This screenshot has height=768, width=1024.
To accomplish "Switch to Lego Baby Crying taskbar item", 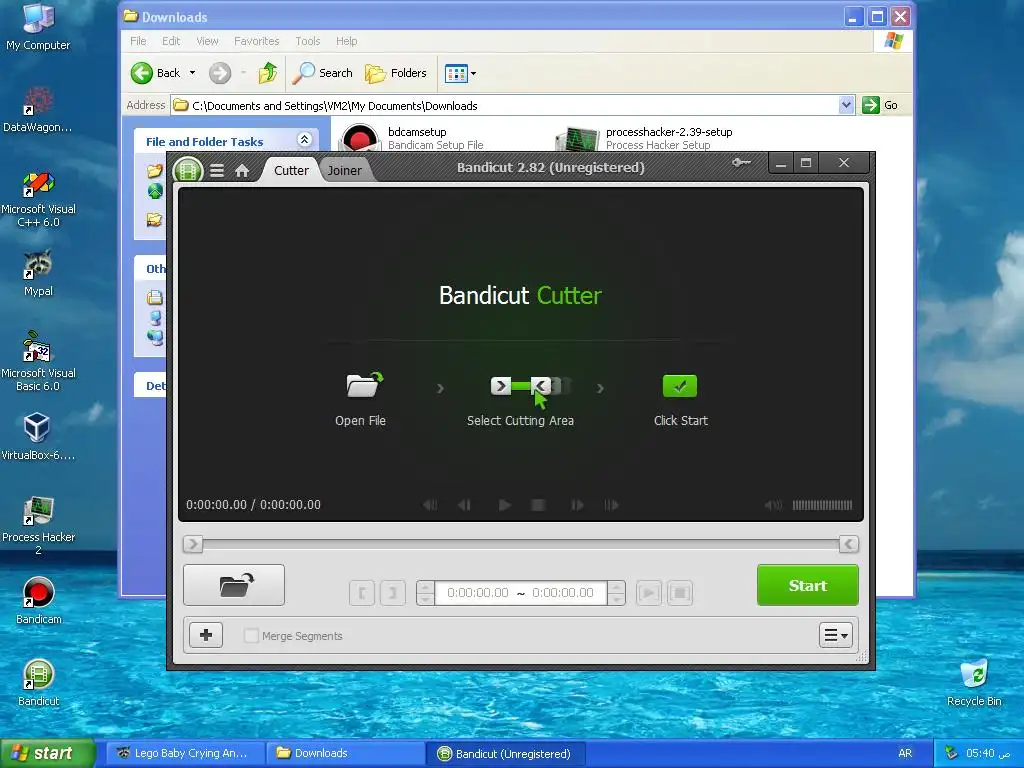I will tap(185, 753).
